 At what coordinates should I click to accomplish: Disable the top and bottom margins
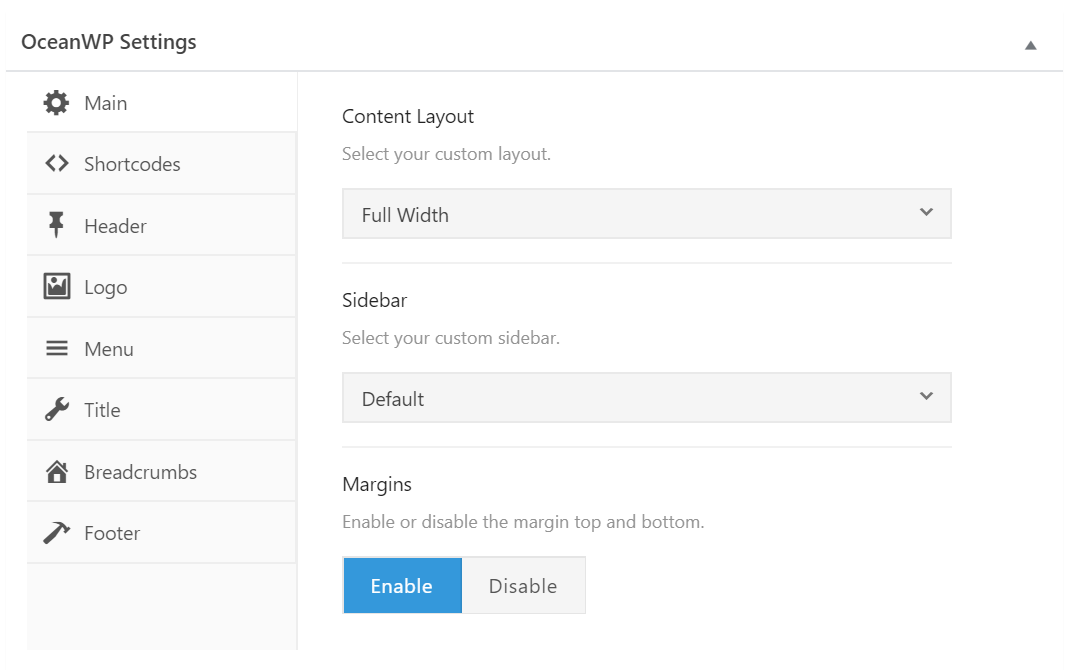[523, 586]
